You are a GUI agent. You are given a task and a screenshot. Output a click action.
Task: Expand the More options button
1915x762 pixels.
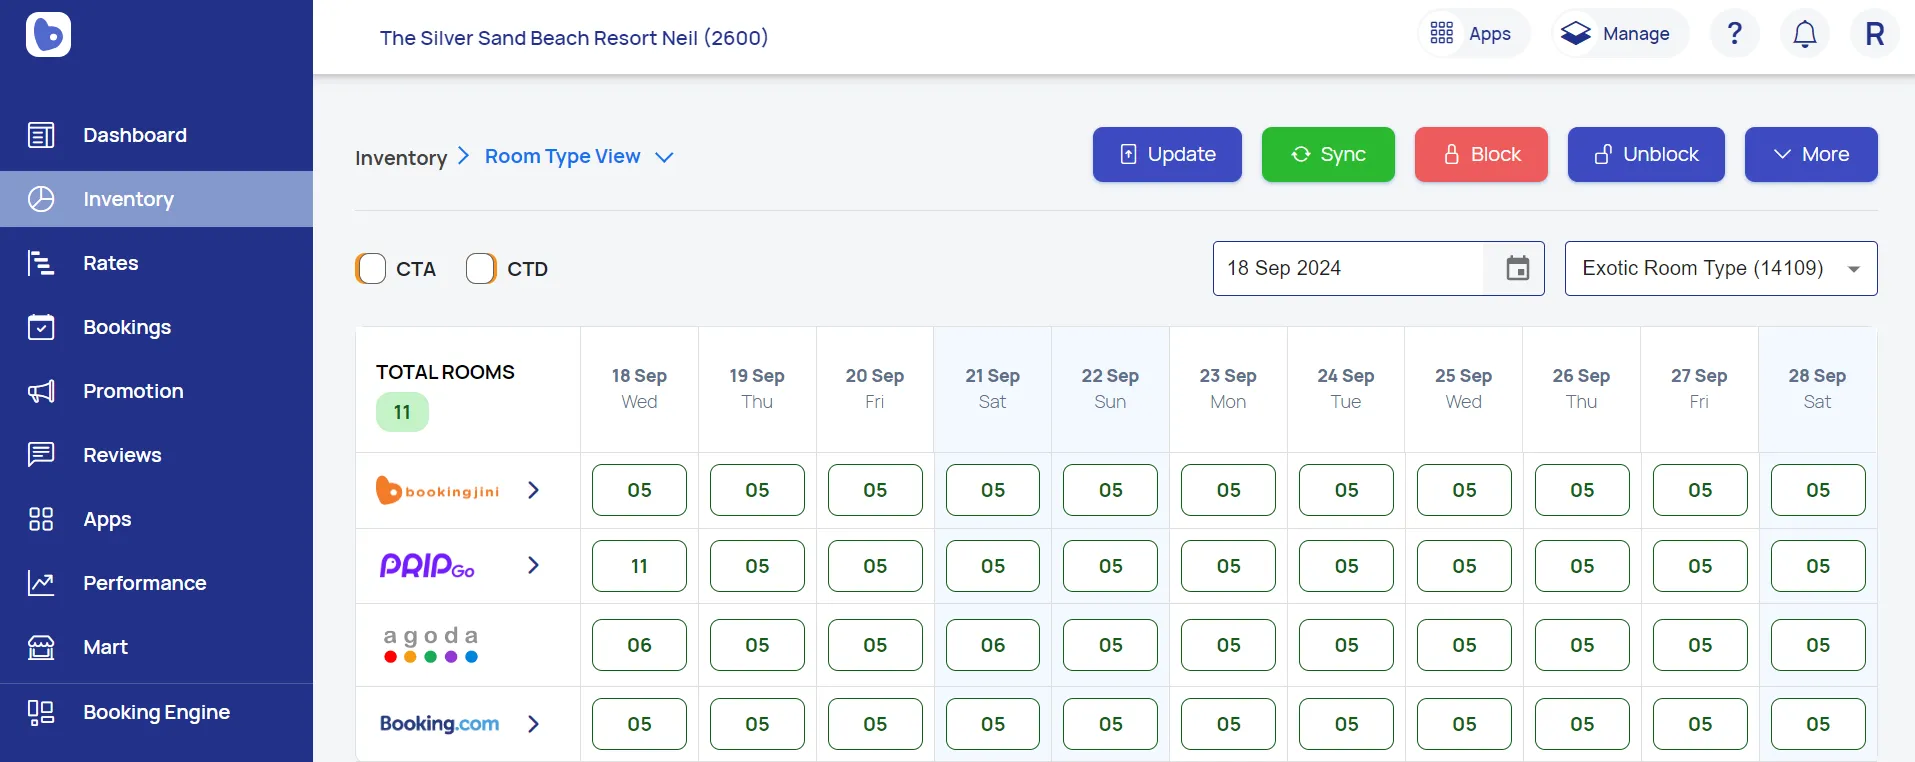pyautogui.click(x=1810, y=155)
